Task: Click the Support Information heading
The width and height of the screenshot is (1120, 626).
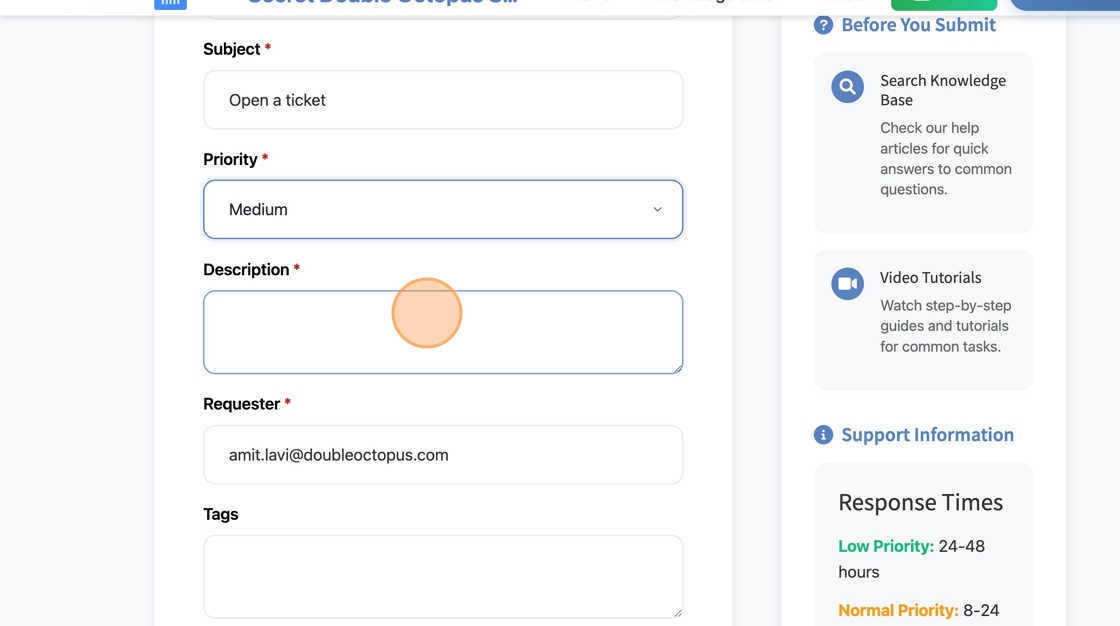Action: [927, 435]
